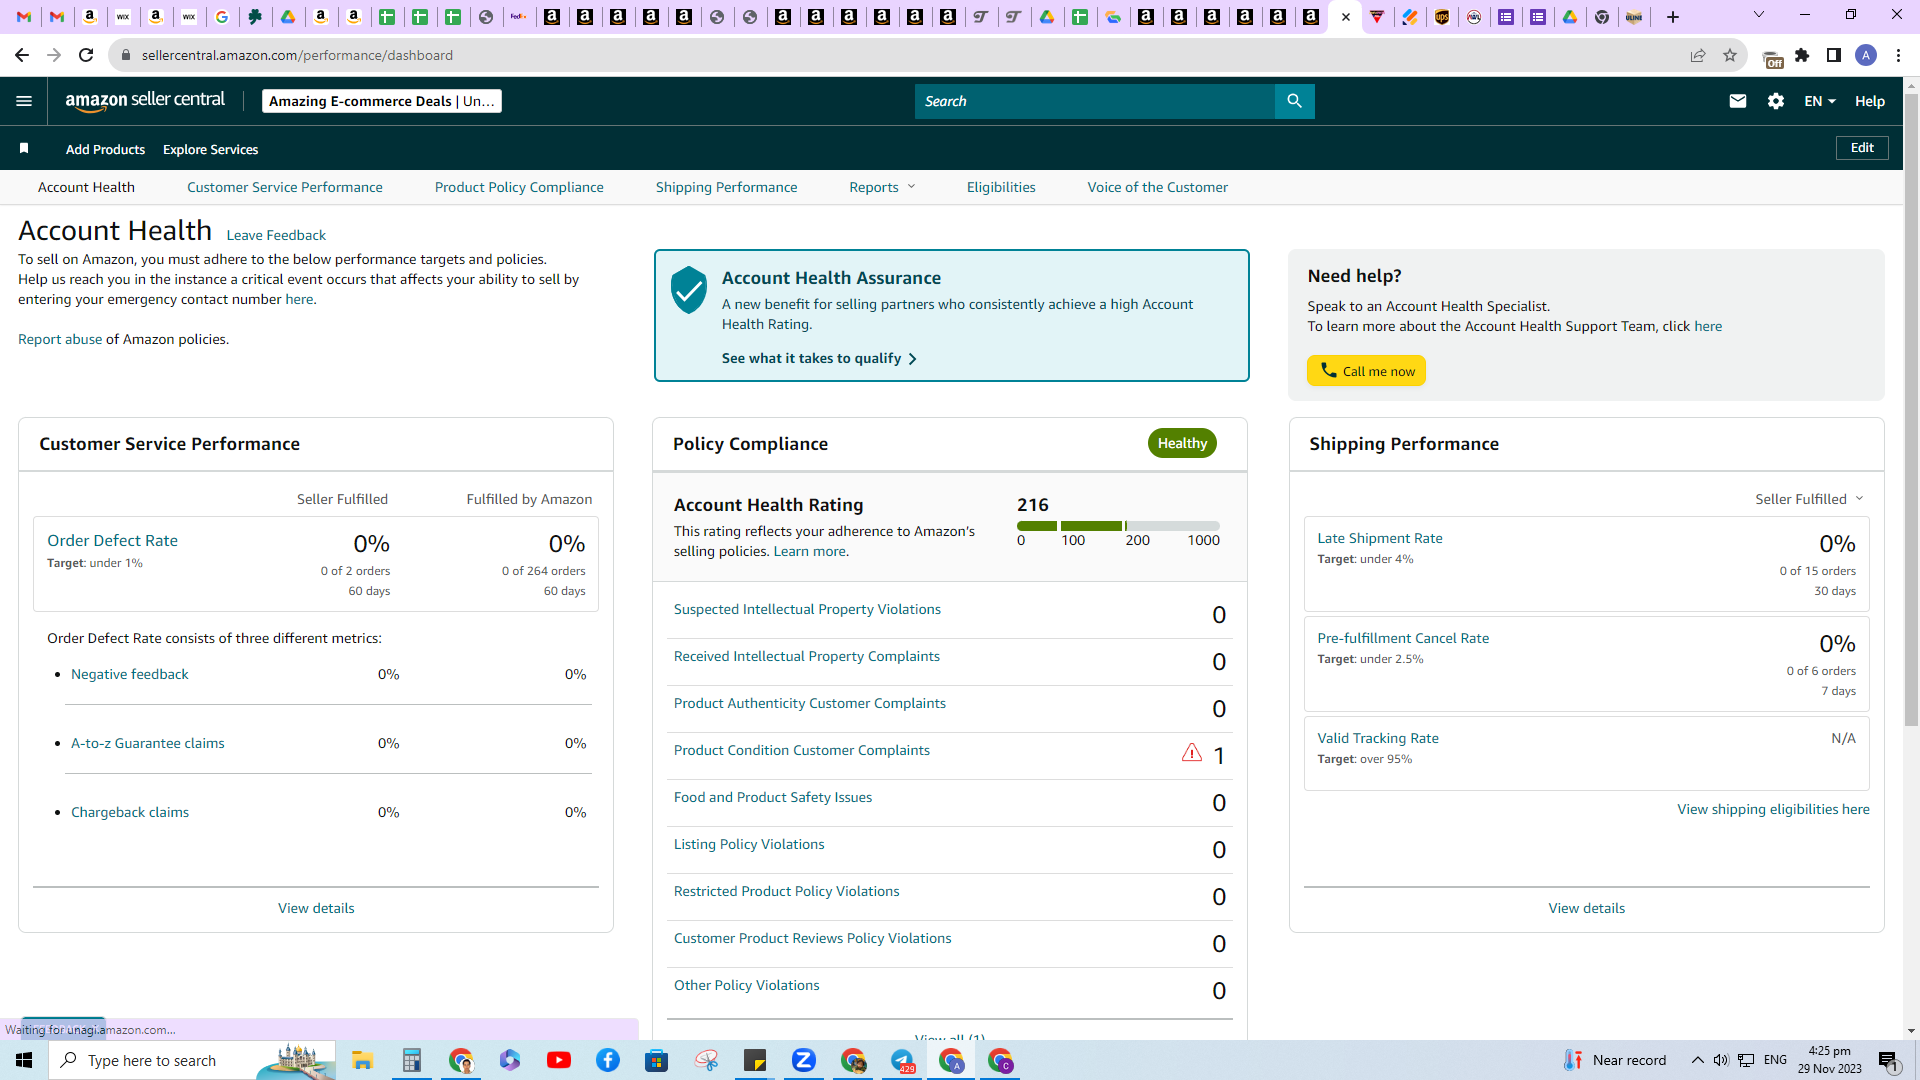This screenshot has width=1920, height=1080.
Task: Click the Seller Central search magnifier button
Action: 1294,101
